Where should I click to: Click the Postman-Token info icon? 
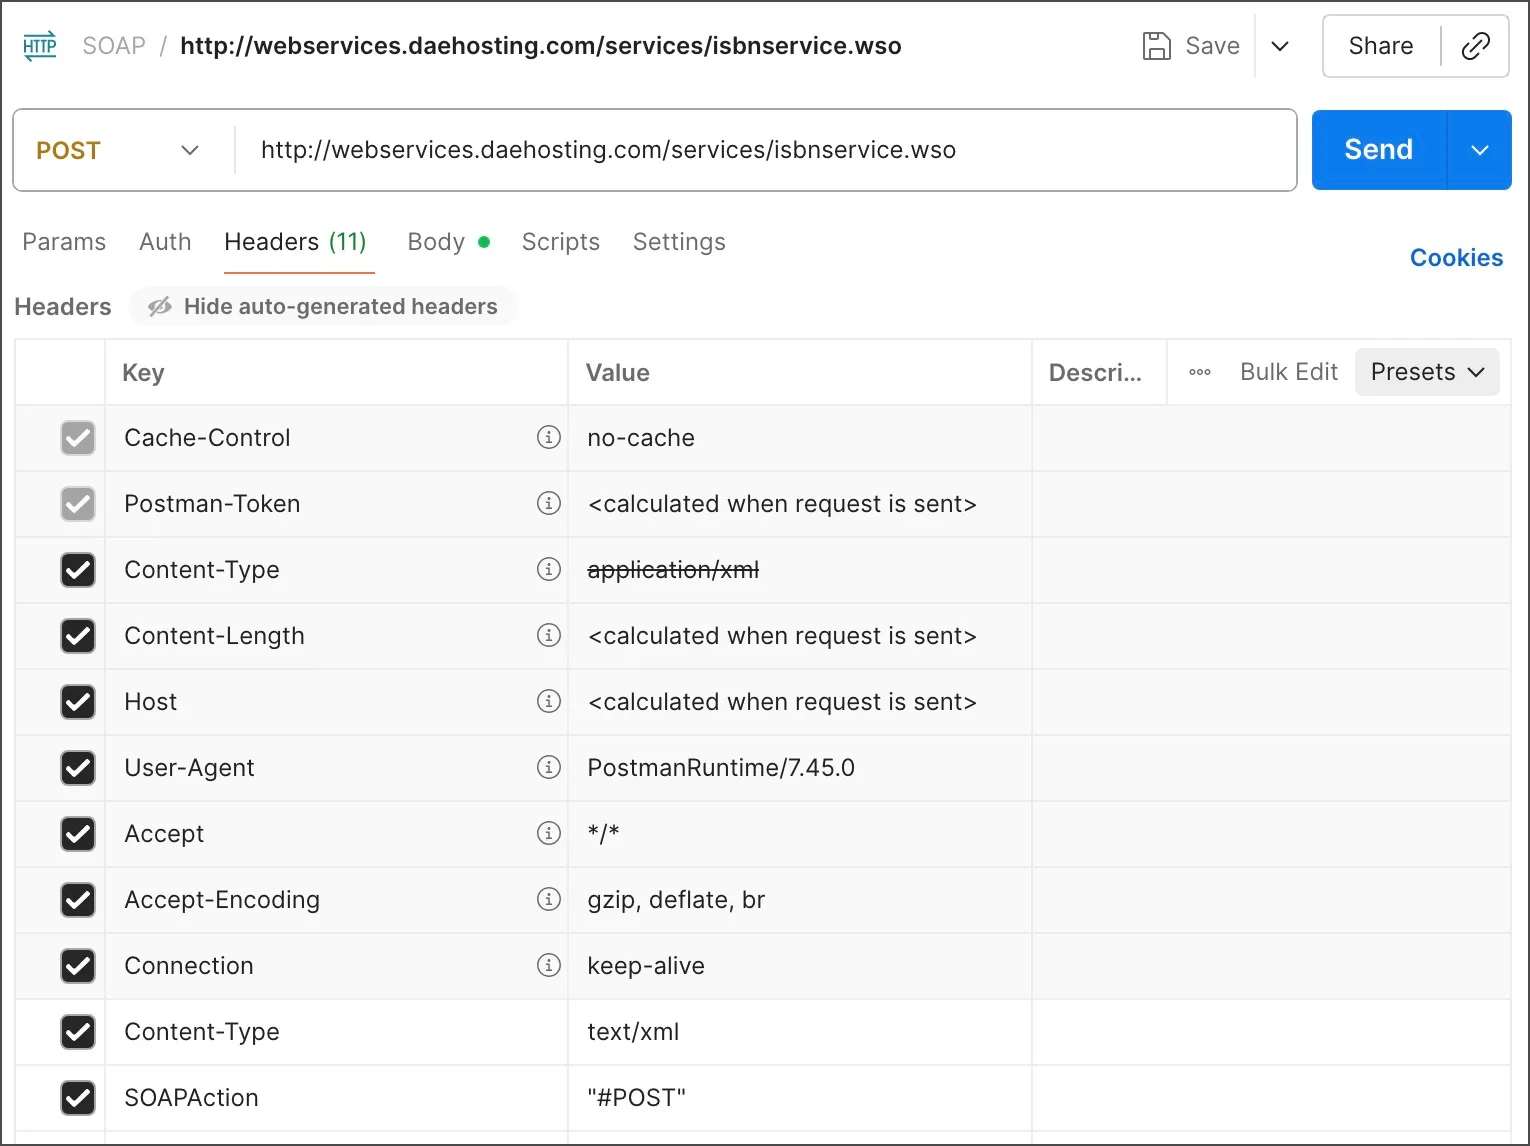[x=549, y=503]
